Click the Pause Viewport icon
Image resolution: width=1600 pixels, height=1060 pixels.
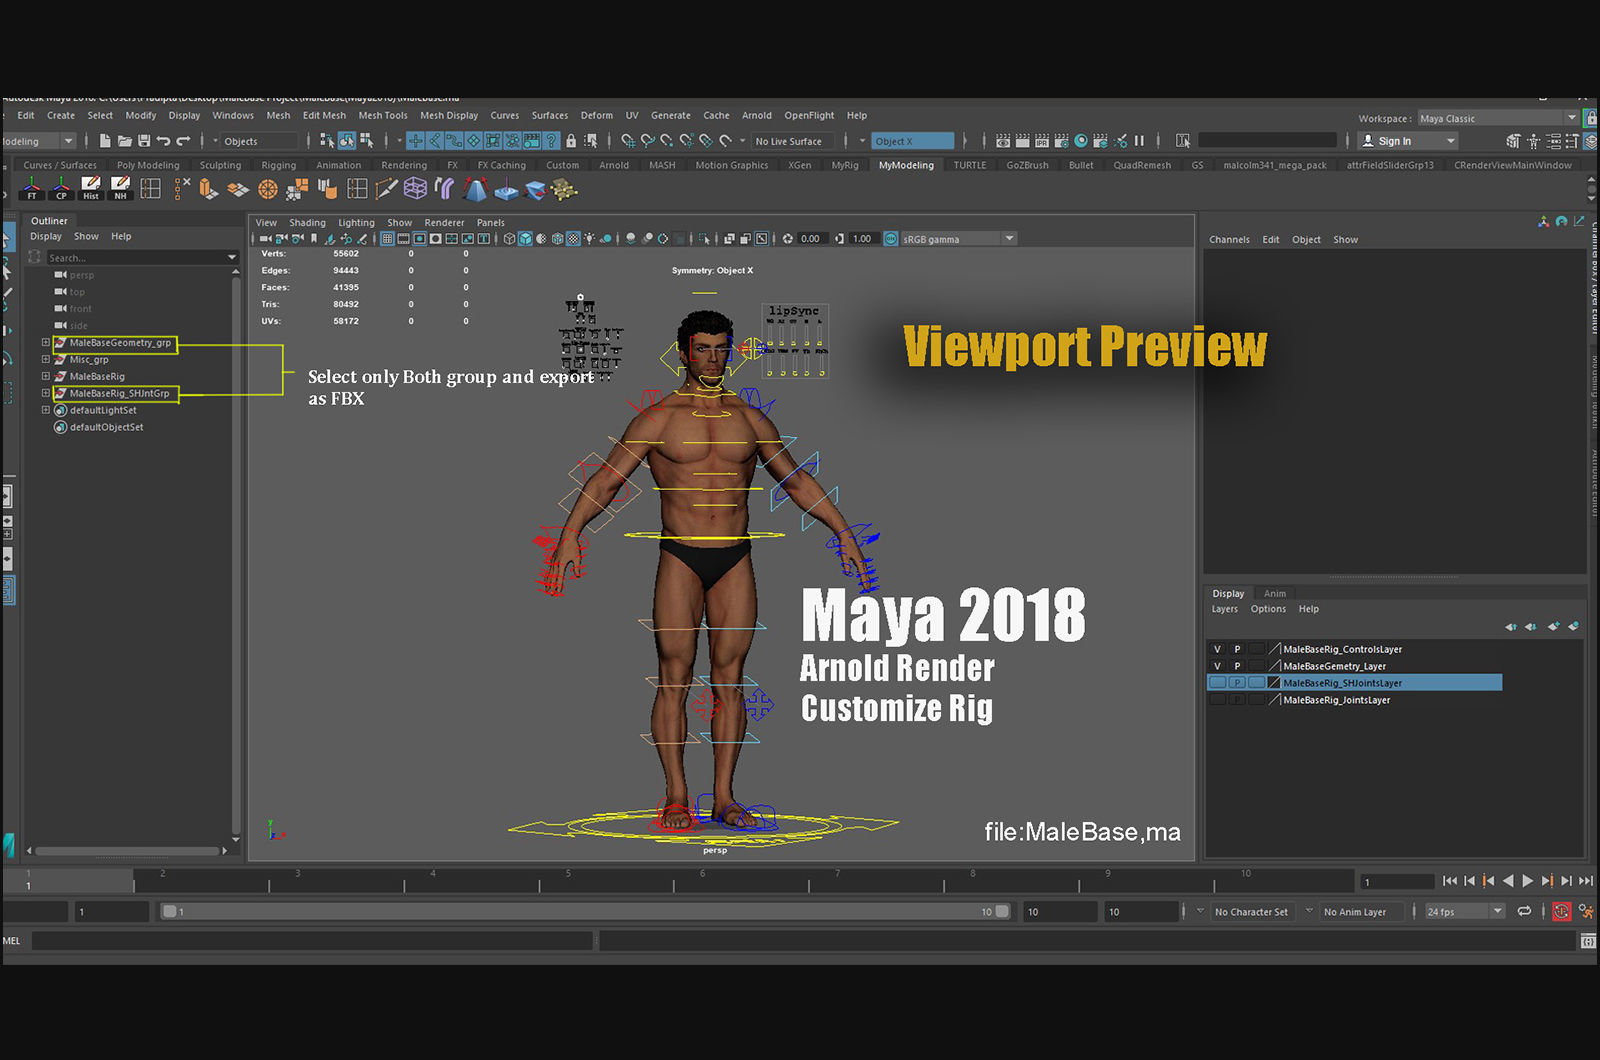tap(1139, 141)
